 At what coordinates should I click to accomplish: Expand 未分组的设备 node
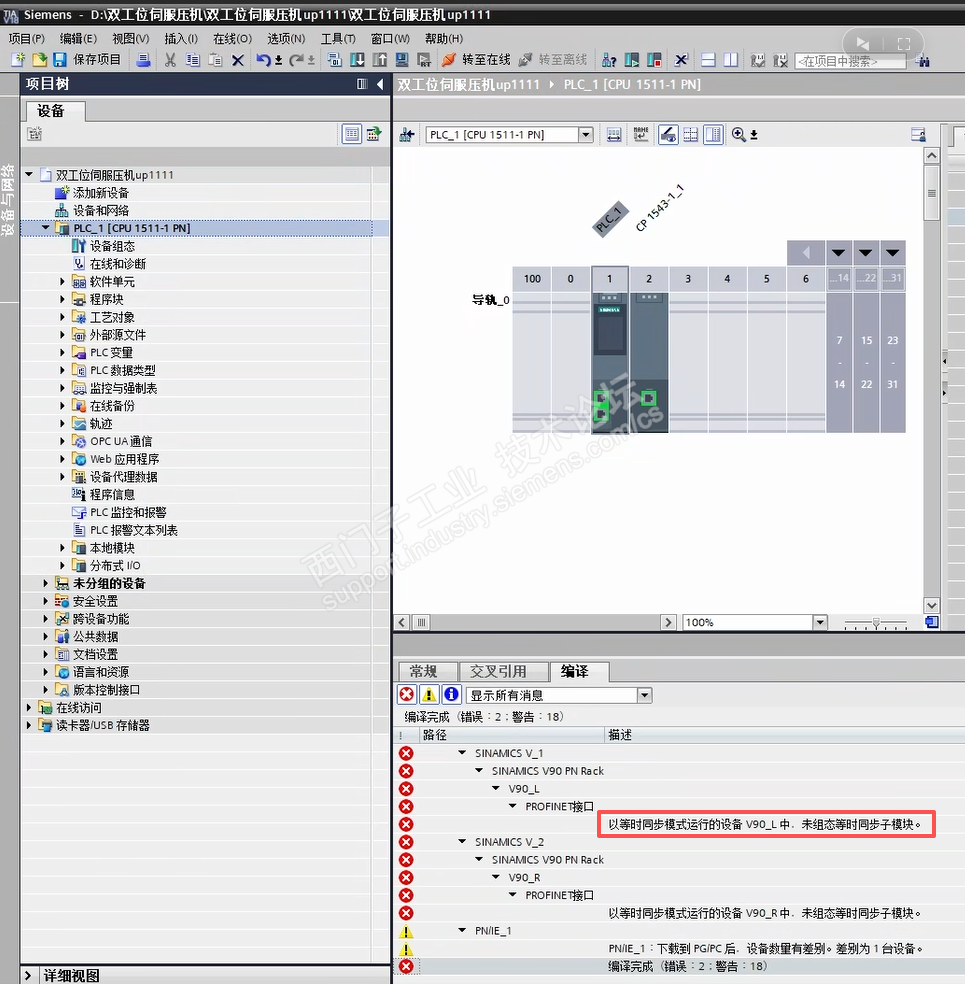[x=45, y=583]
